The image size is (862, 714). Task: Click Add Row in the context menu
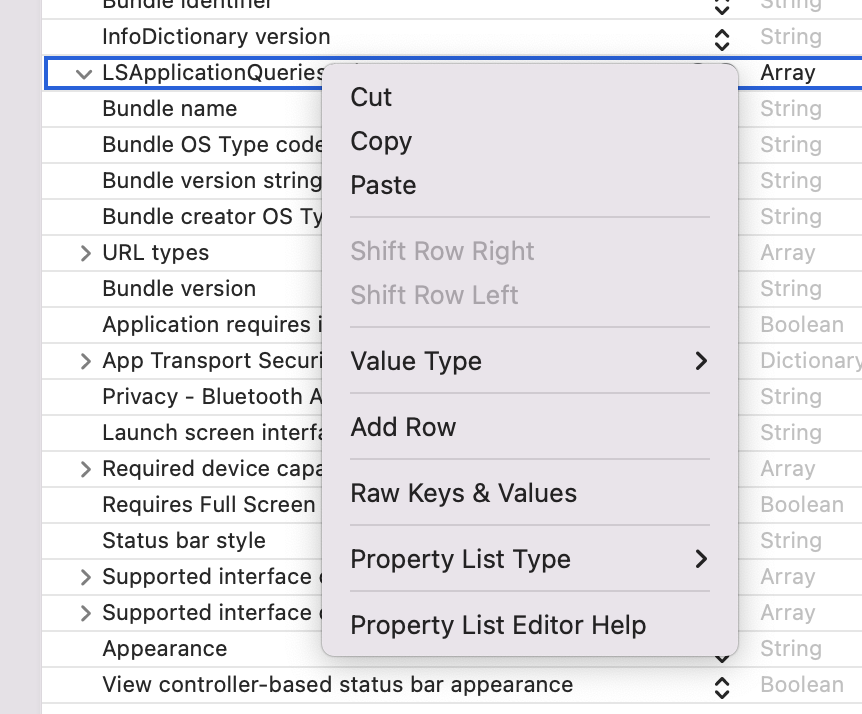[403, 427]
